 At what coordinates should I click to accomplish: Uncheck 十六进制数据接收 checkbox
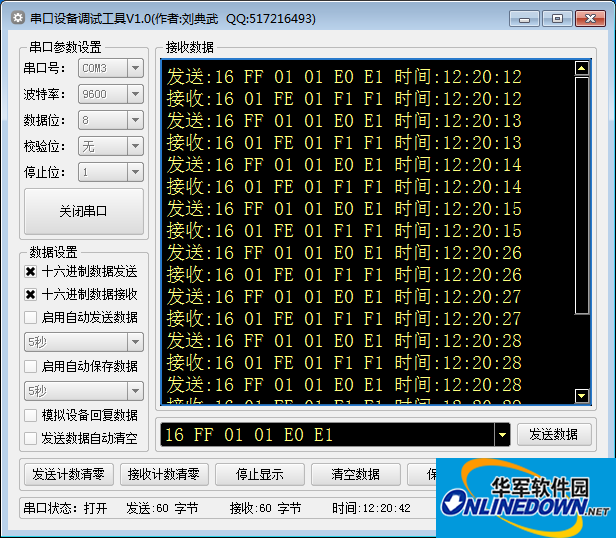tap(31, 294)
